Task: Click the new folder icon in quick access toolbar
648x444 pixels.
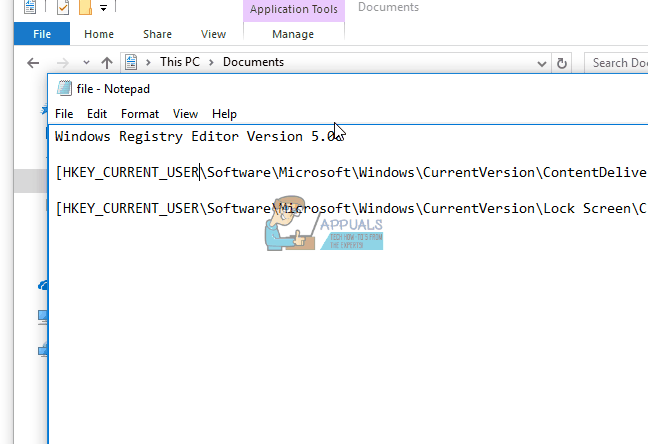Action: click(85, 7)
